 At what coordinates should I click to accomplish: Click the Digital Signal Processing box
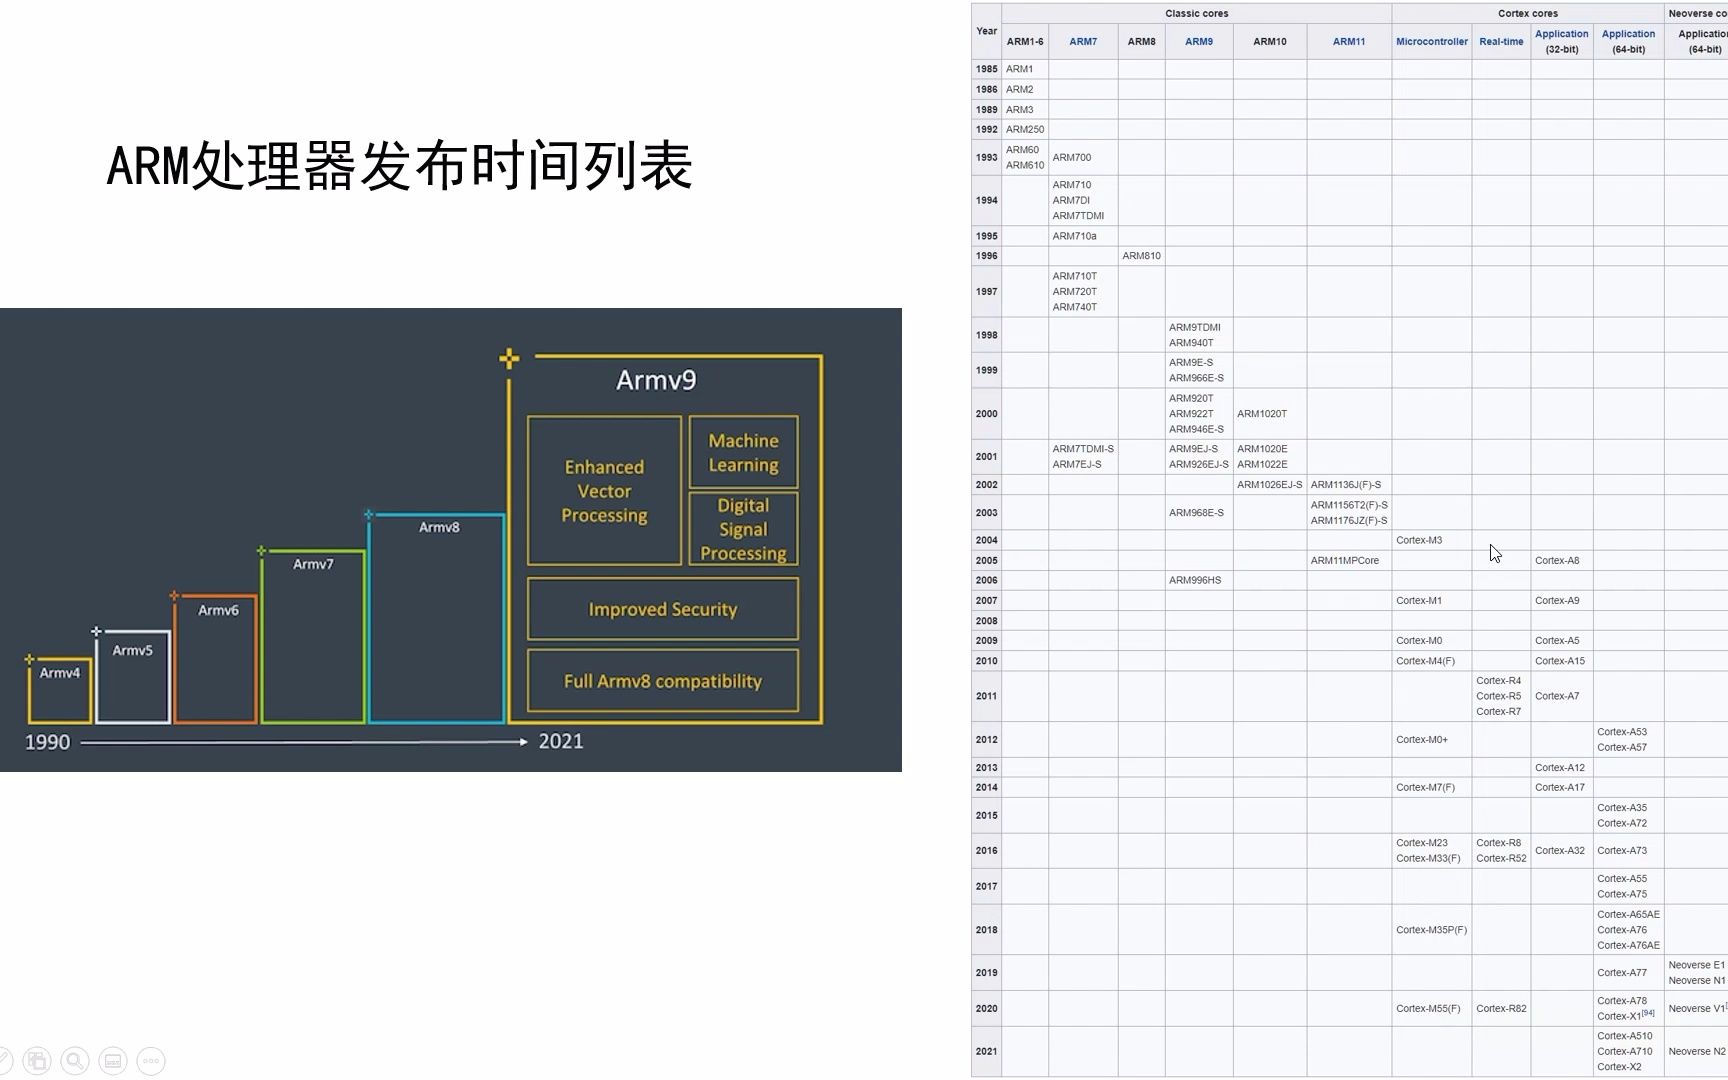point(744,529)
